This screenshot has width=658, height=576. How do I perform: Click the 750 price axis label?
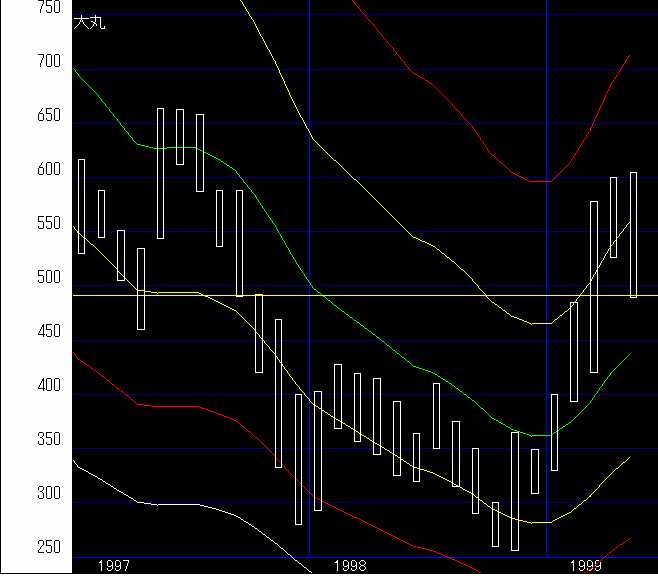48,8
